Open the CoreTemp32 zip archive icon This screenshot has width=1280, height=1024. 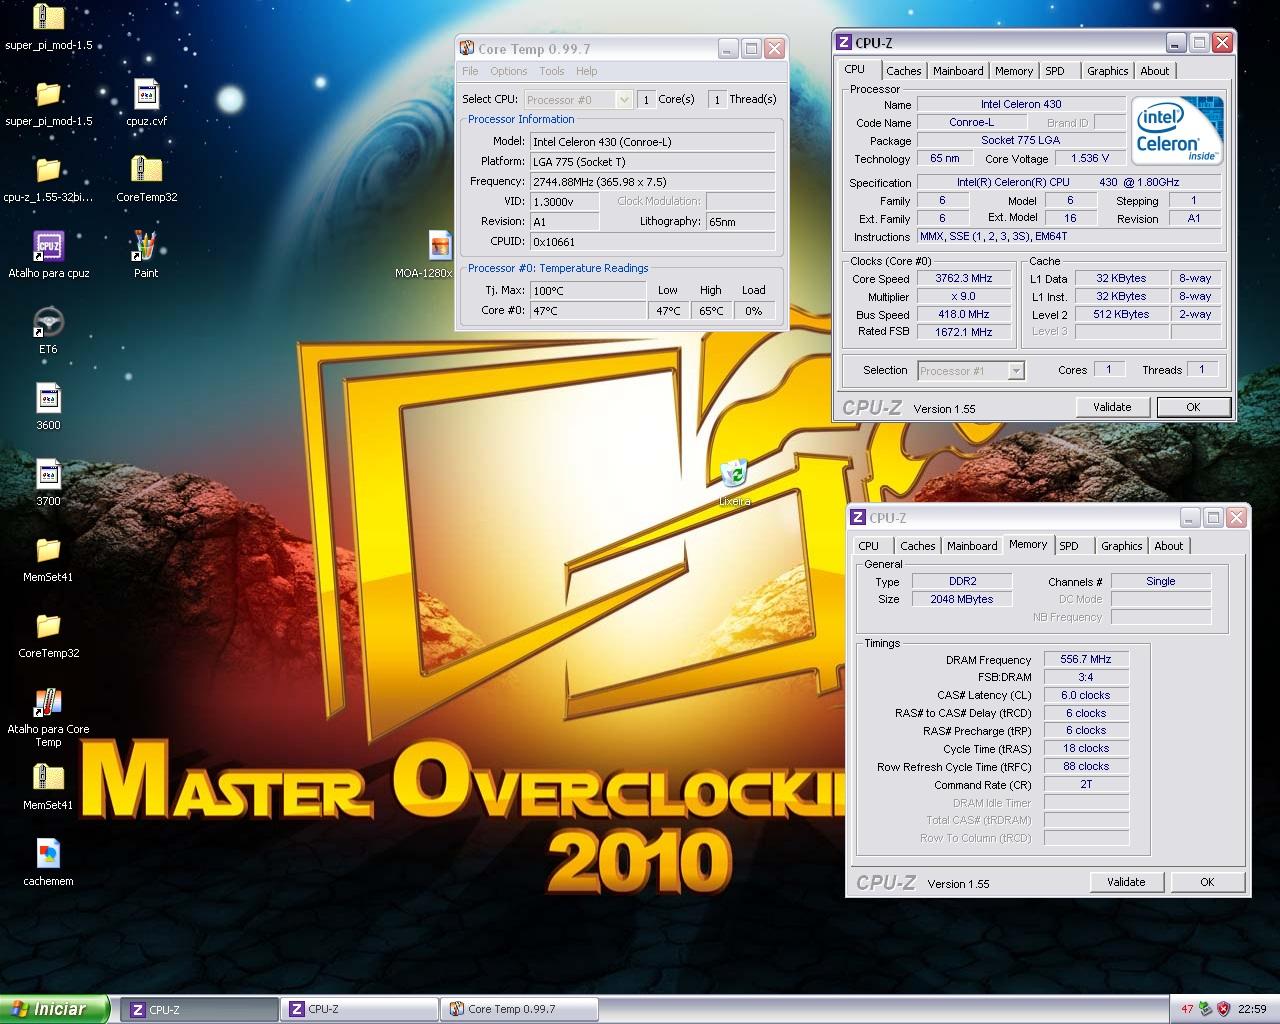(x=146, y=170)
